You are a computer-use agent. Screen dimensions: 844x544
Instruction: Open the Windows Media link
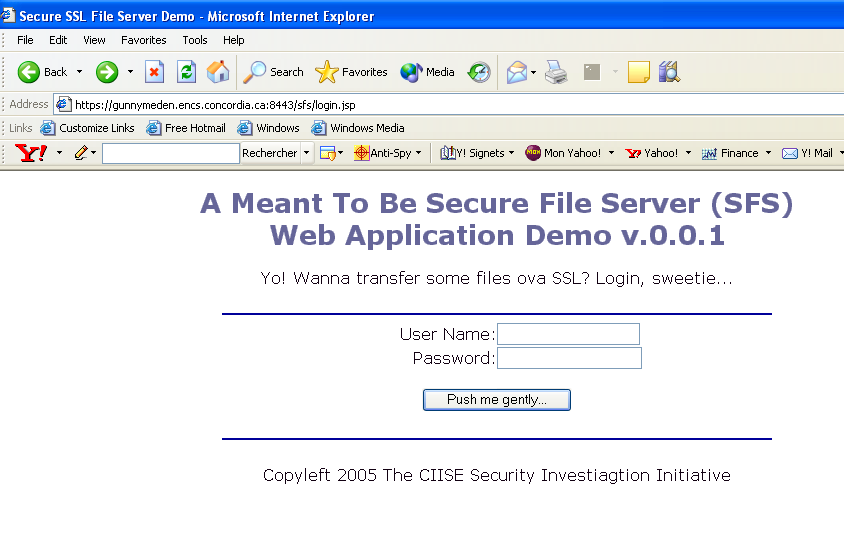click(x=358, y=128)
